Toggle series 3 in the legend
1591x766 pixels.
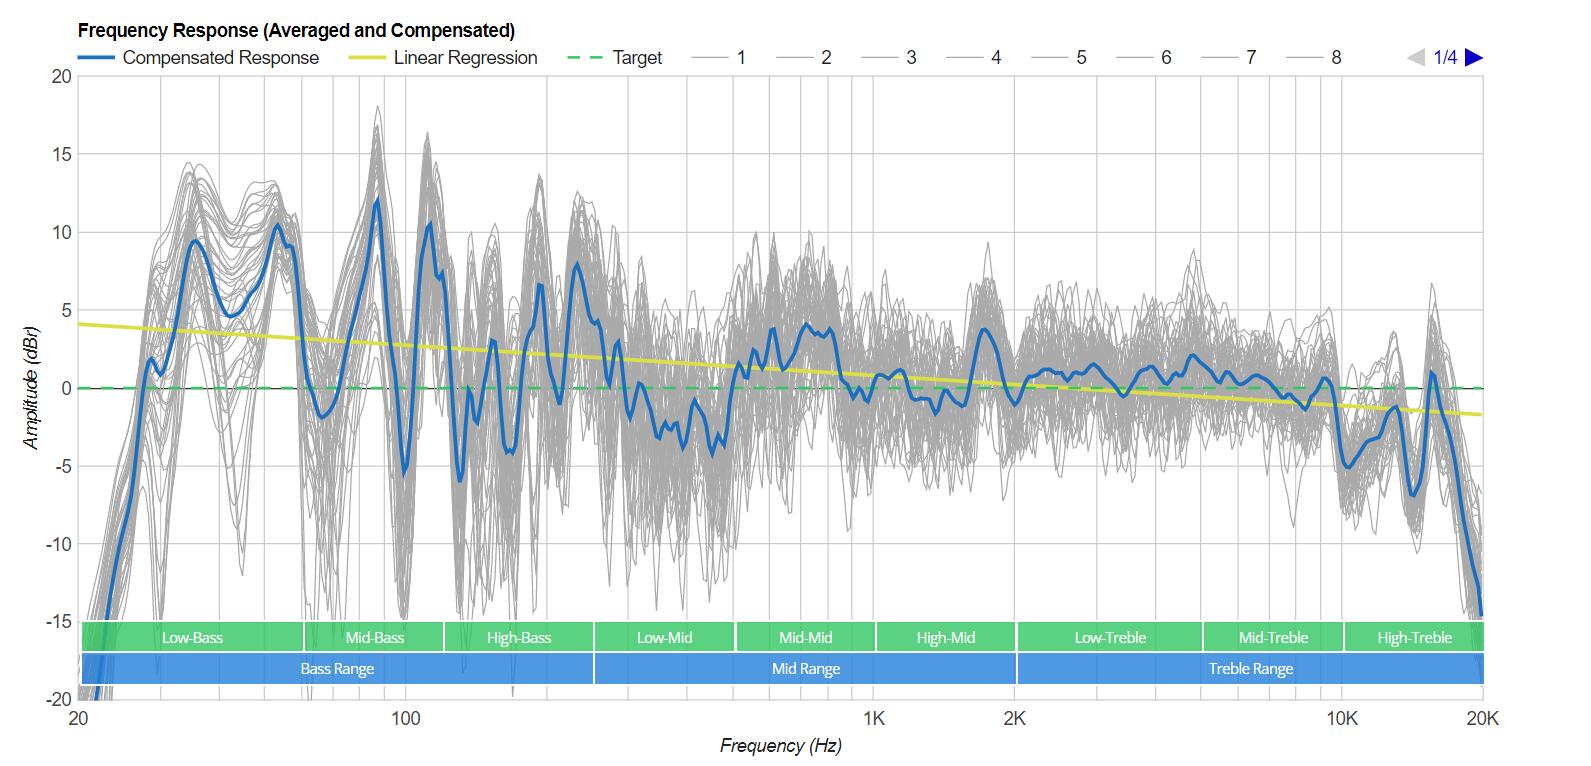click(x=888, y=58)
